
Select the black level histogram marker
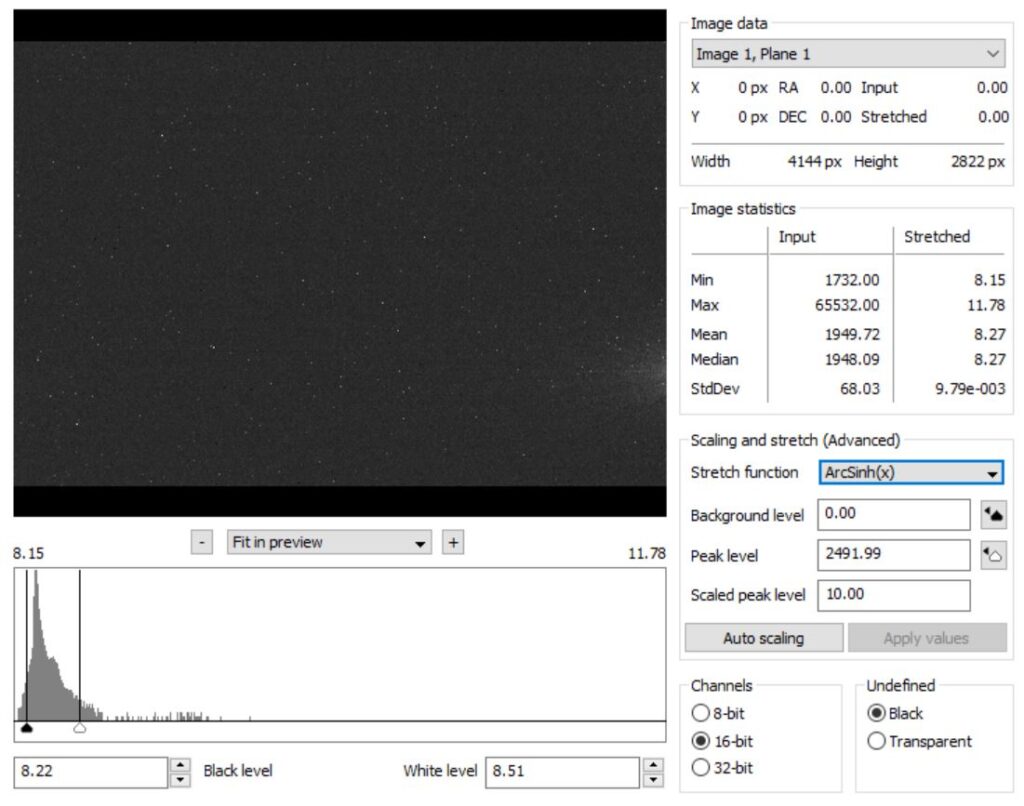click(x=26, y=728)
